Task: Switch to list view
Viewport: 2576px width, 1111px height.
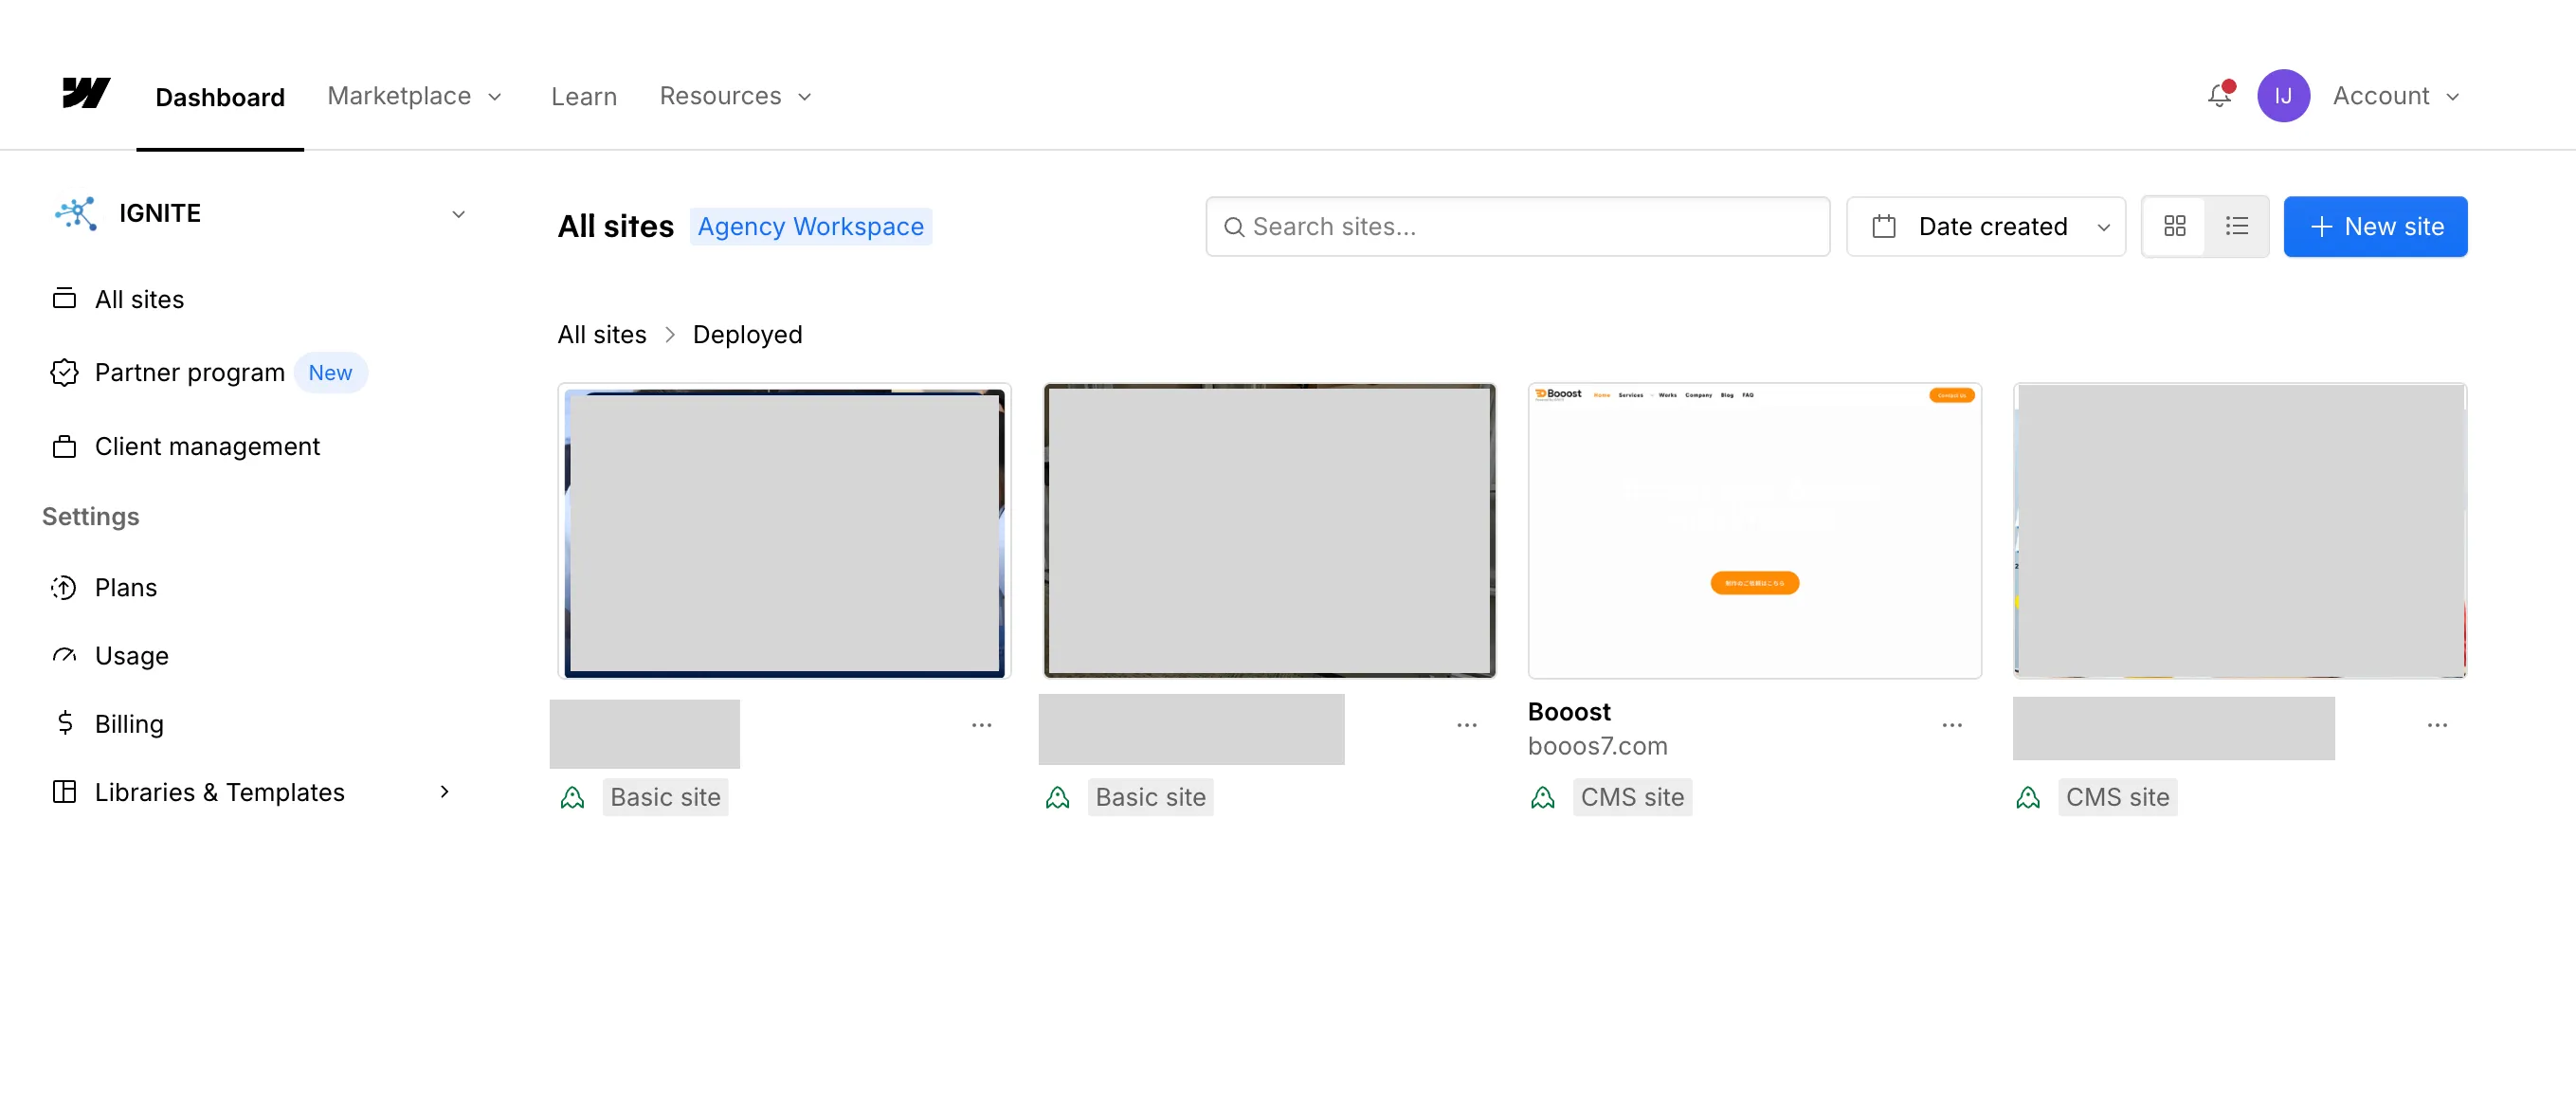Action: pyautogui.click(x=2237, y=226)
